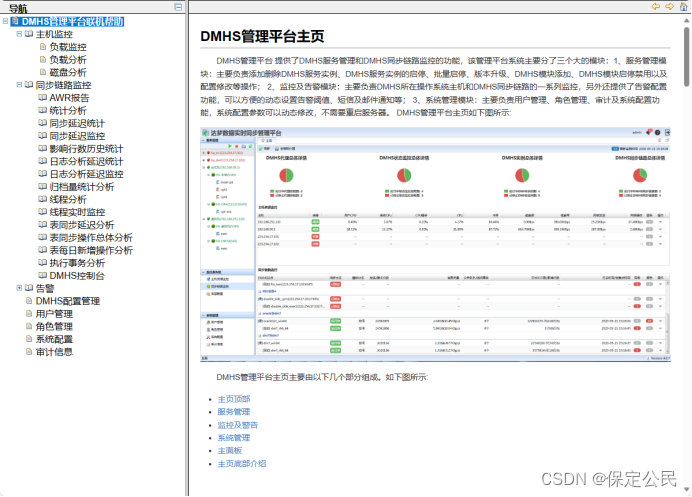The width and height of the screenshot is (692, 497).
Task: Click the book icon beside 统计分析
Action: click(43, 110)
